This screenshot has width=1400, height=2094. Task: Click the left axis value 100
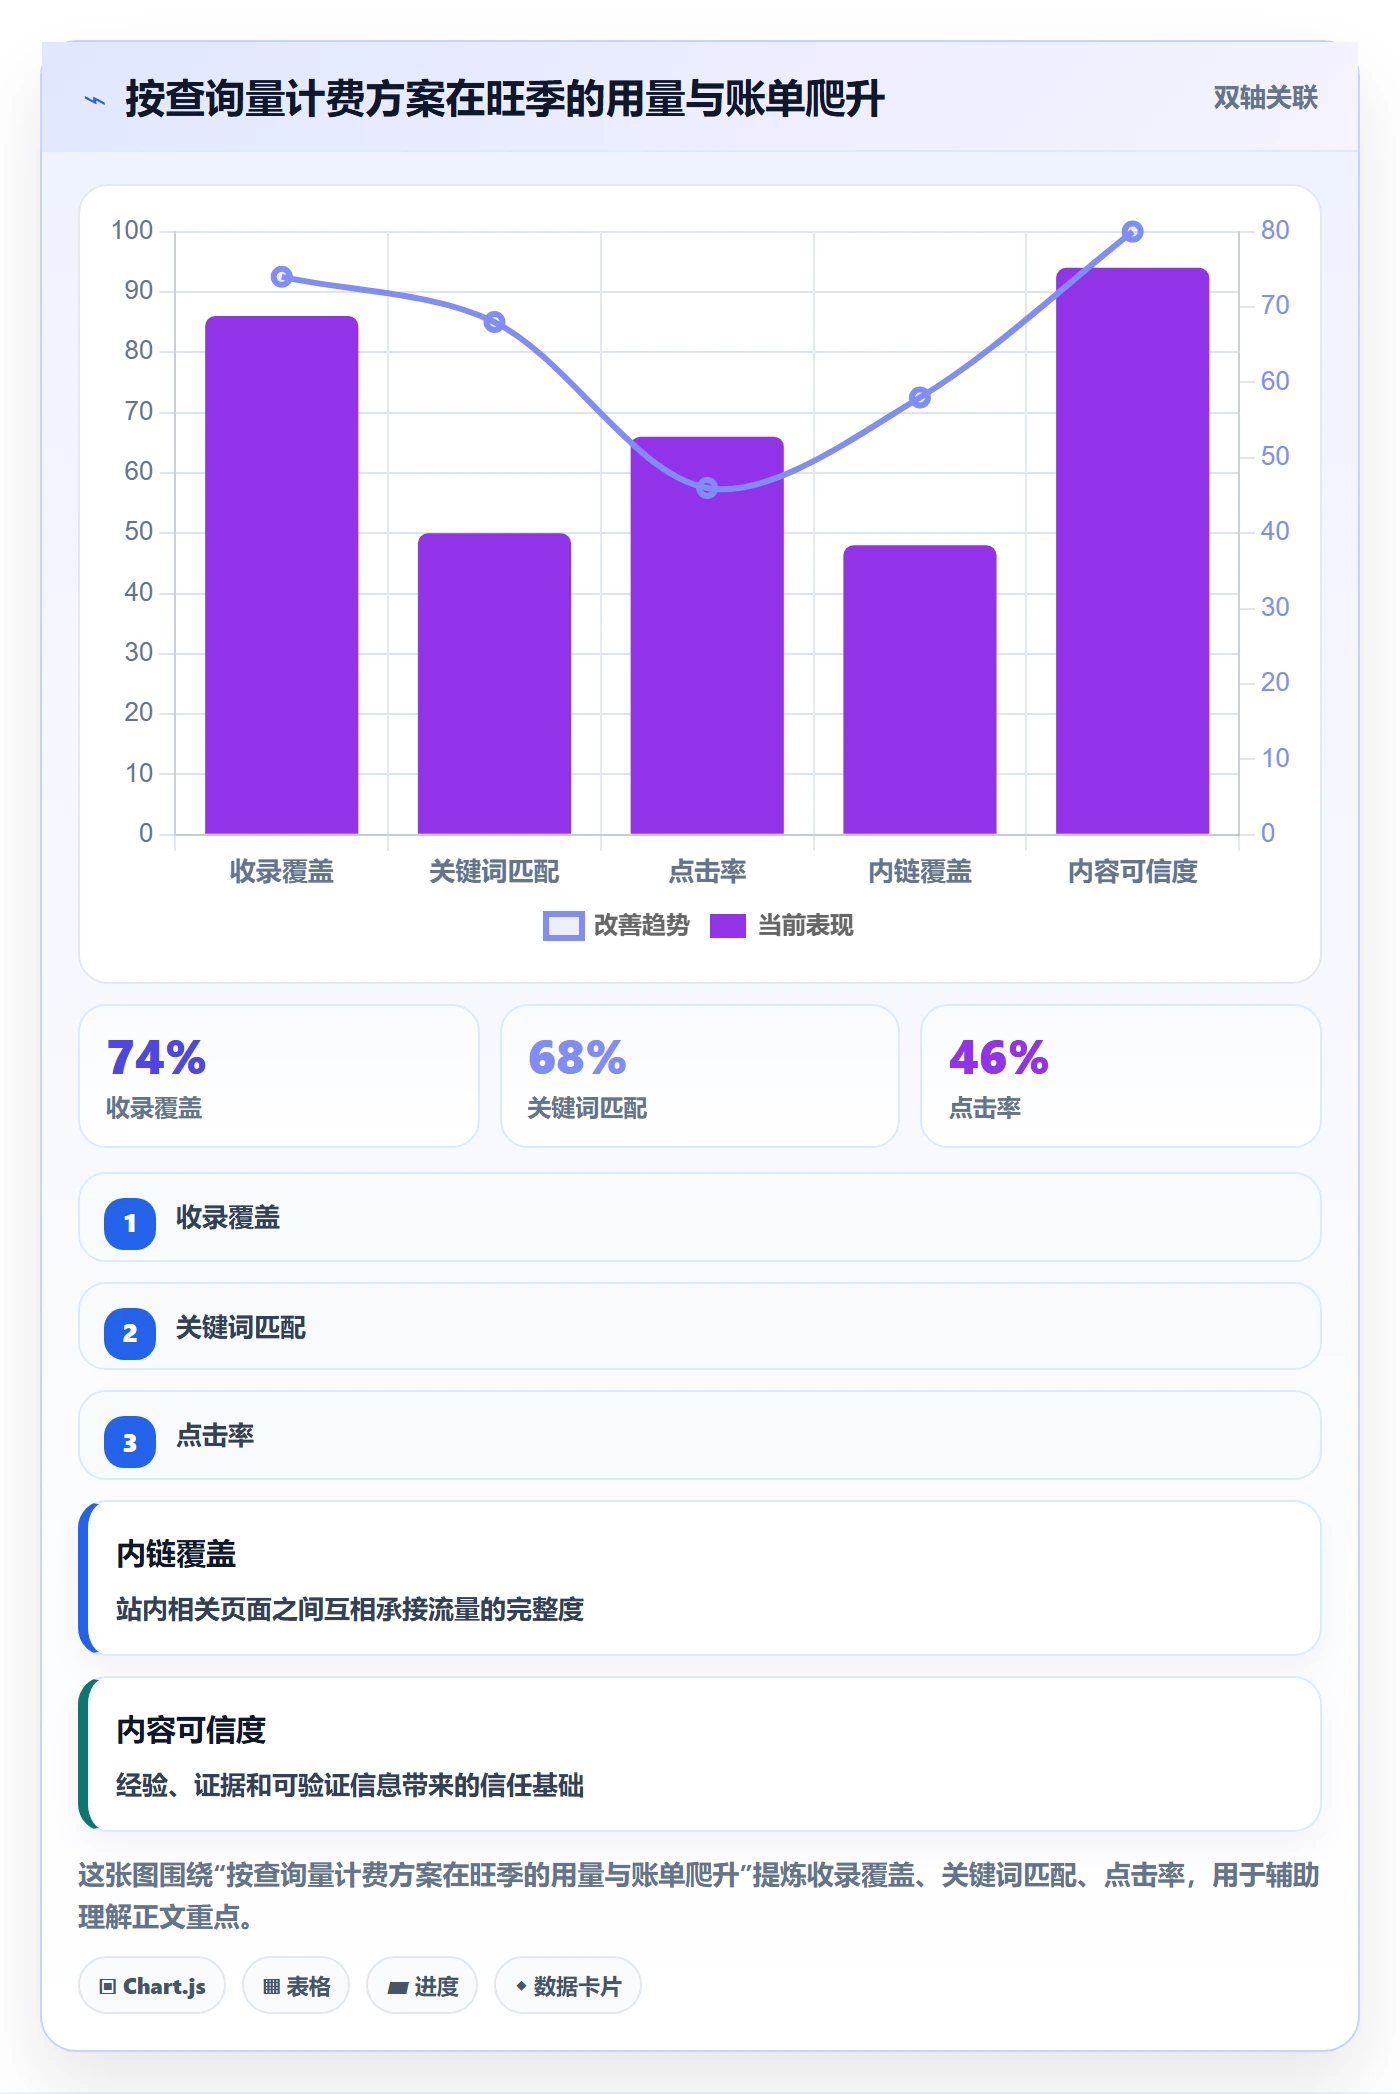pos(132,231)
